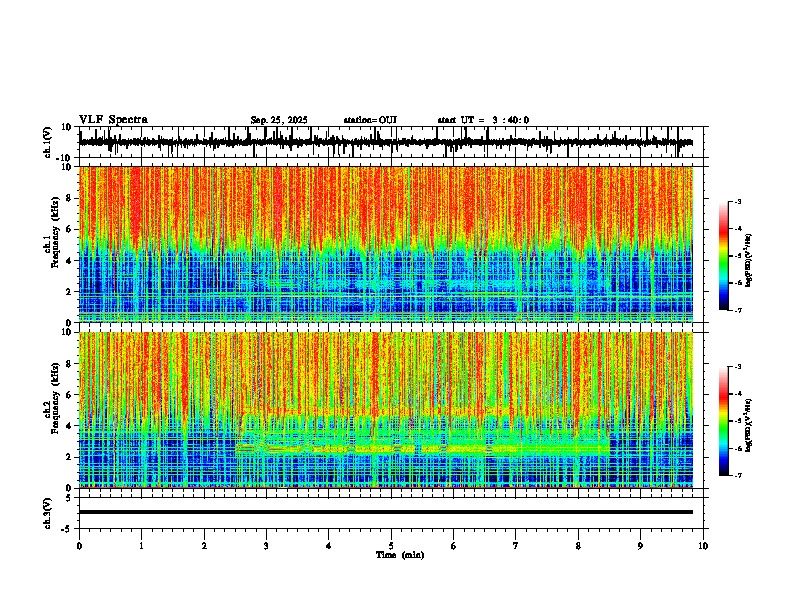792x612 pixels.
Task: Click time axis tick label '8'
Action: point(578,546)
